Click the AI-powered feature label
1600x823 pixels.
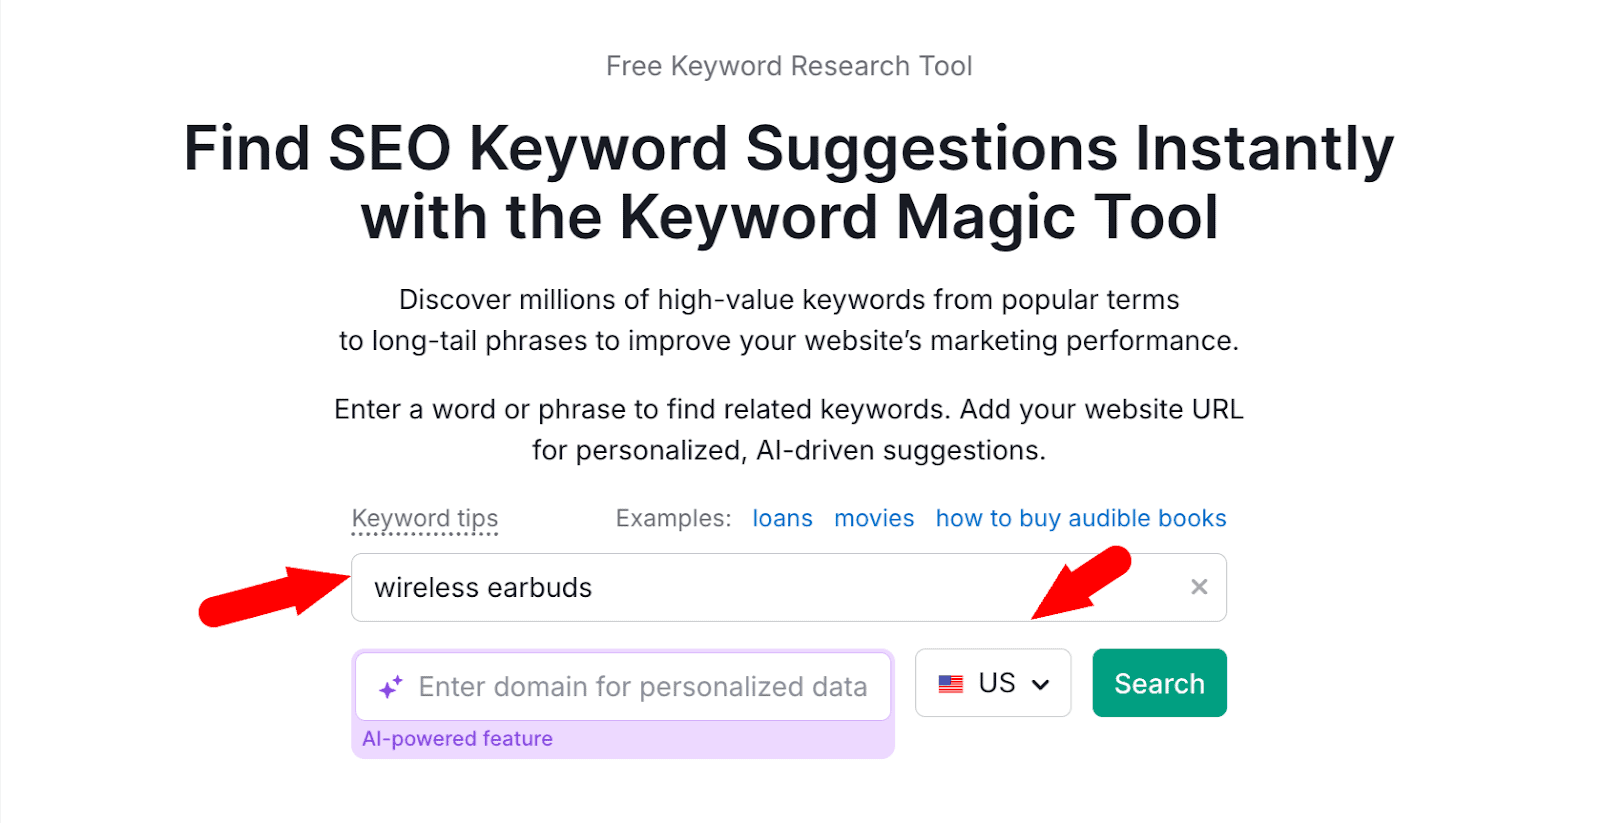coord(457,738)
